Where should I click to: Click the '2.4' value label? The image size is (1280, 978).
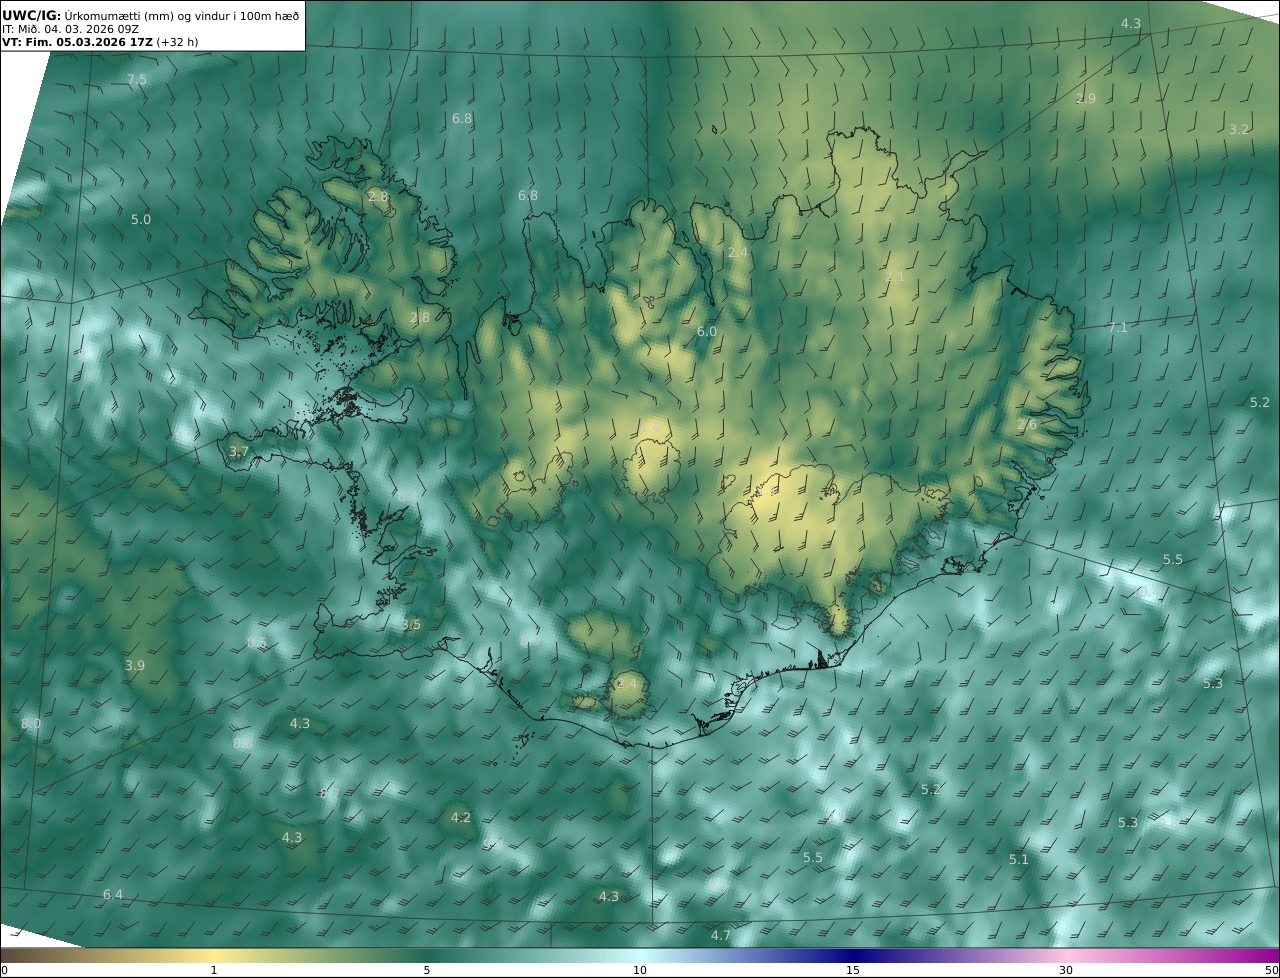738,252
